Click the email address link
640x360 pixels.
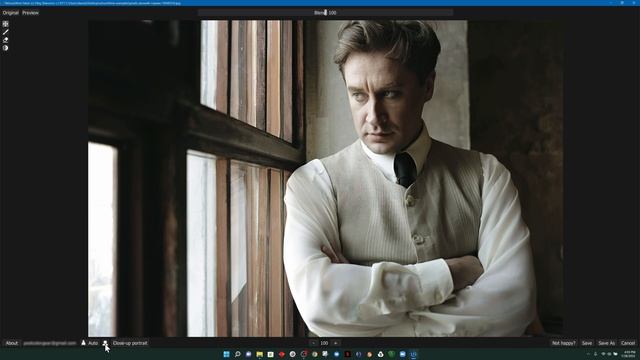click(x=50, y=343)
